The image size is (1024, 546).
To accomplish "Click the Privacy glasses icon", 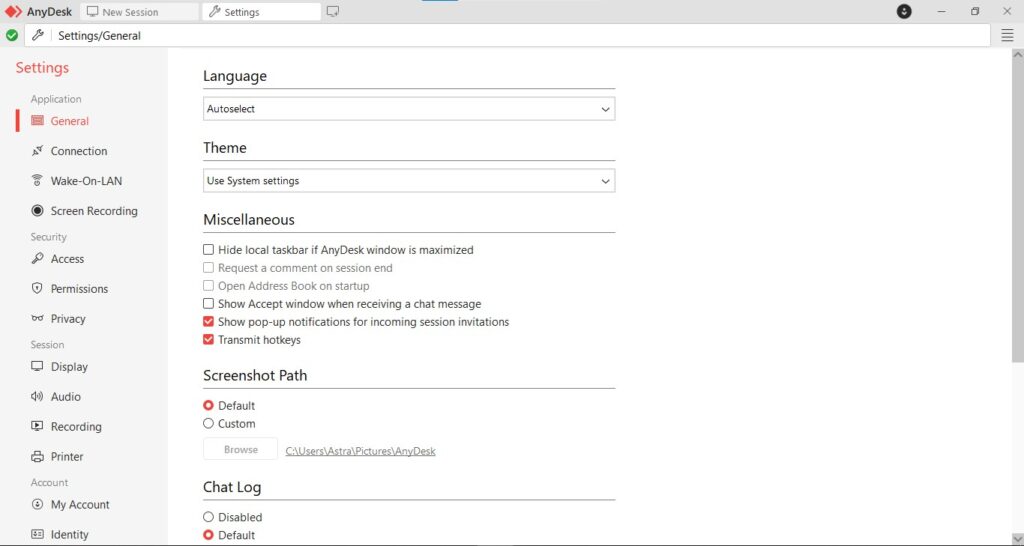I will pyautogui.click(x=37, y=318).
